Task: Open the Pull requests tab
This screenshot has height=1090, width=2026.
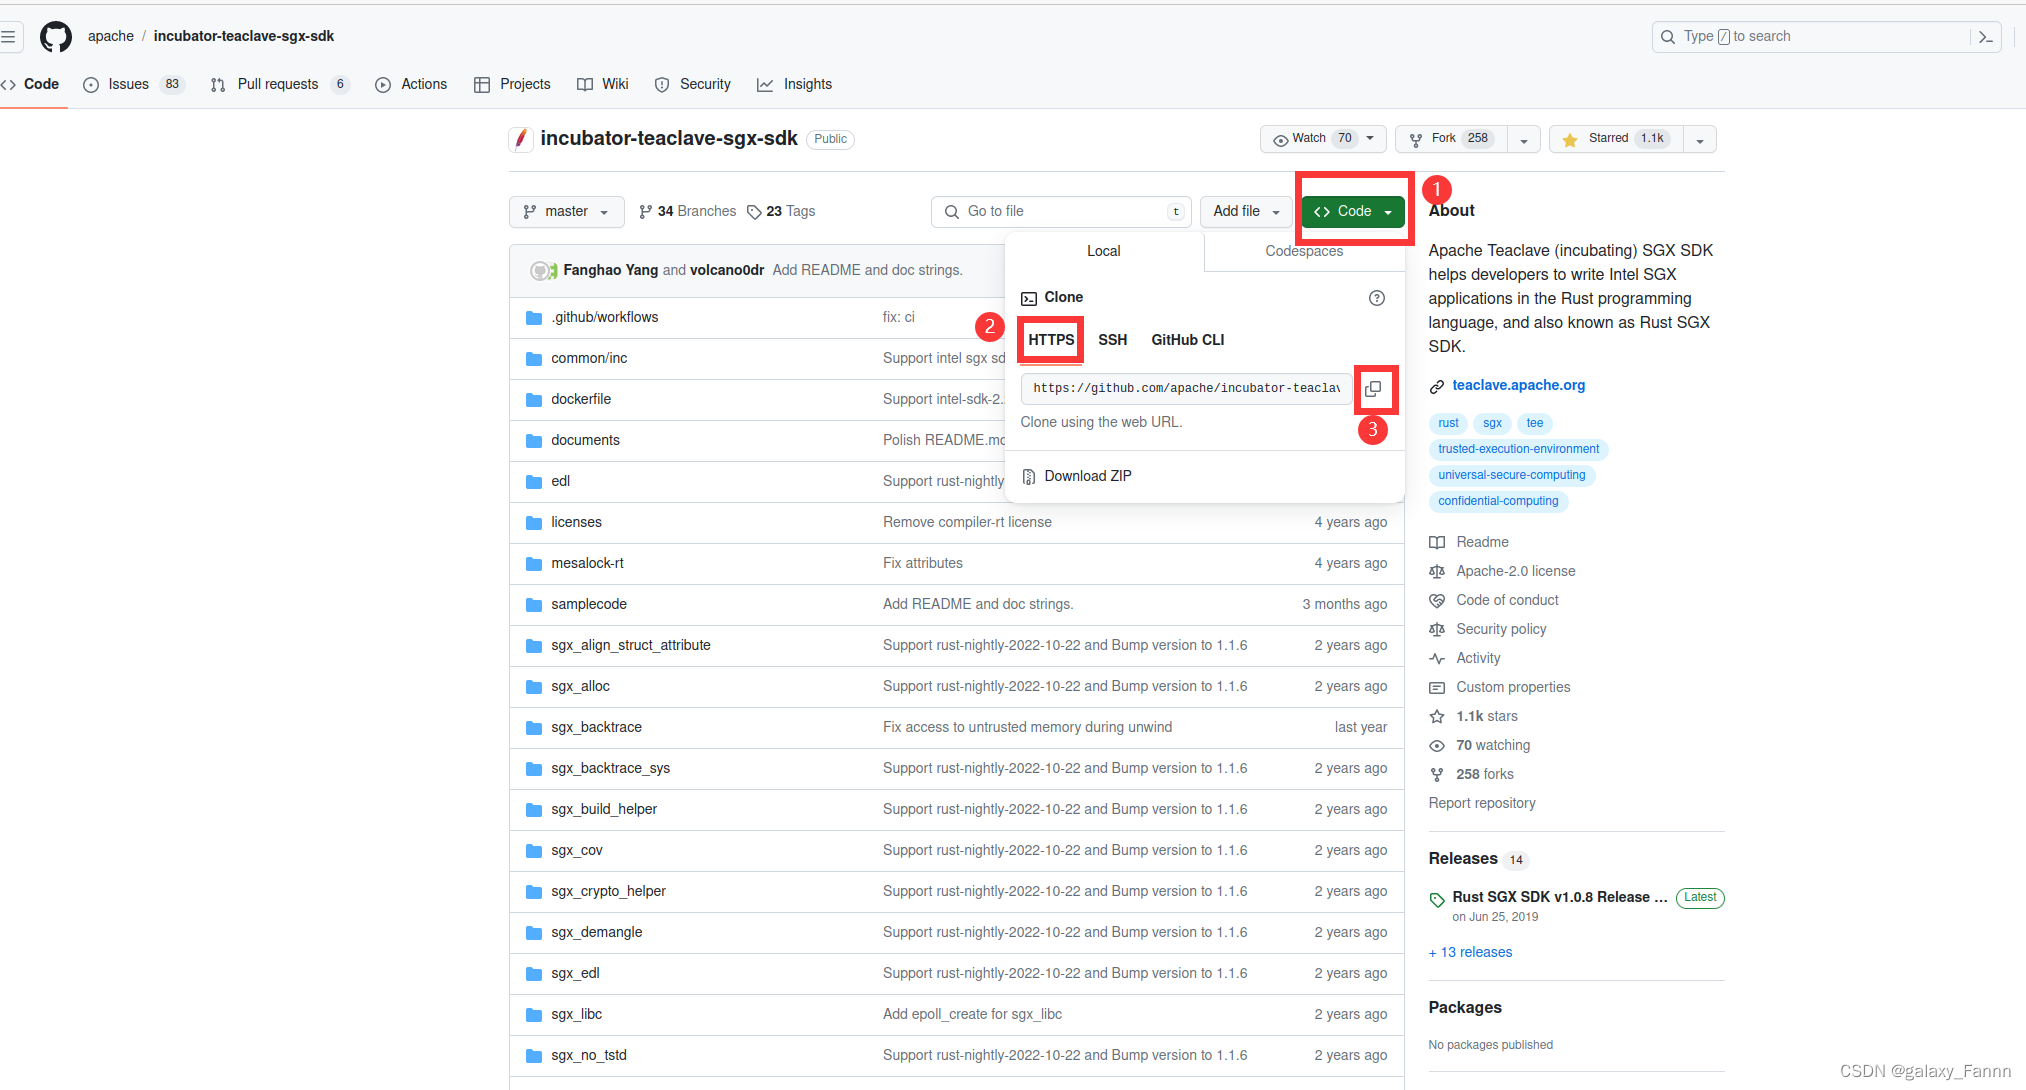Action: [278, 85]
